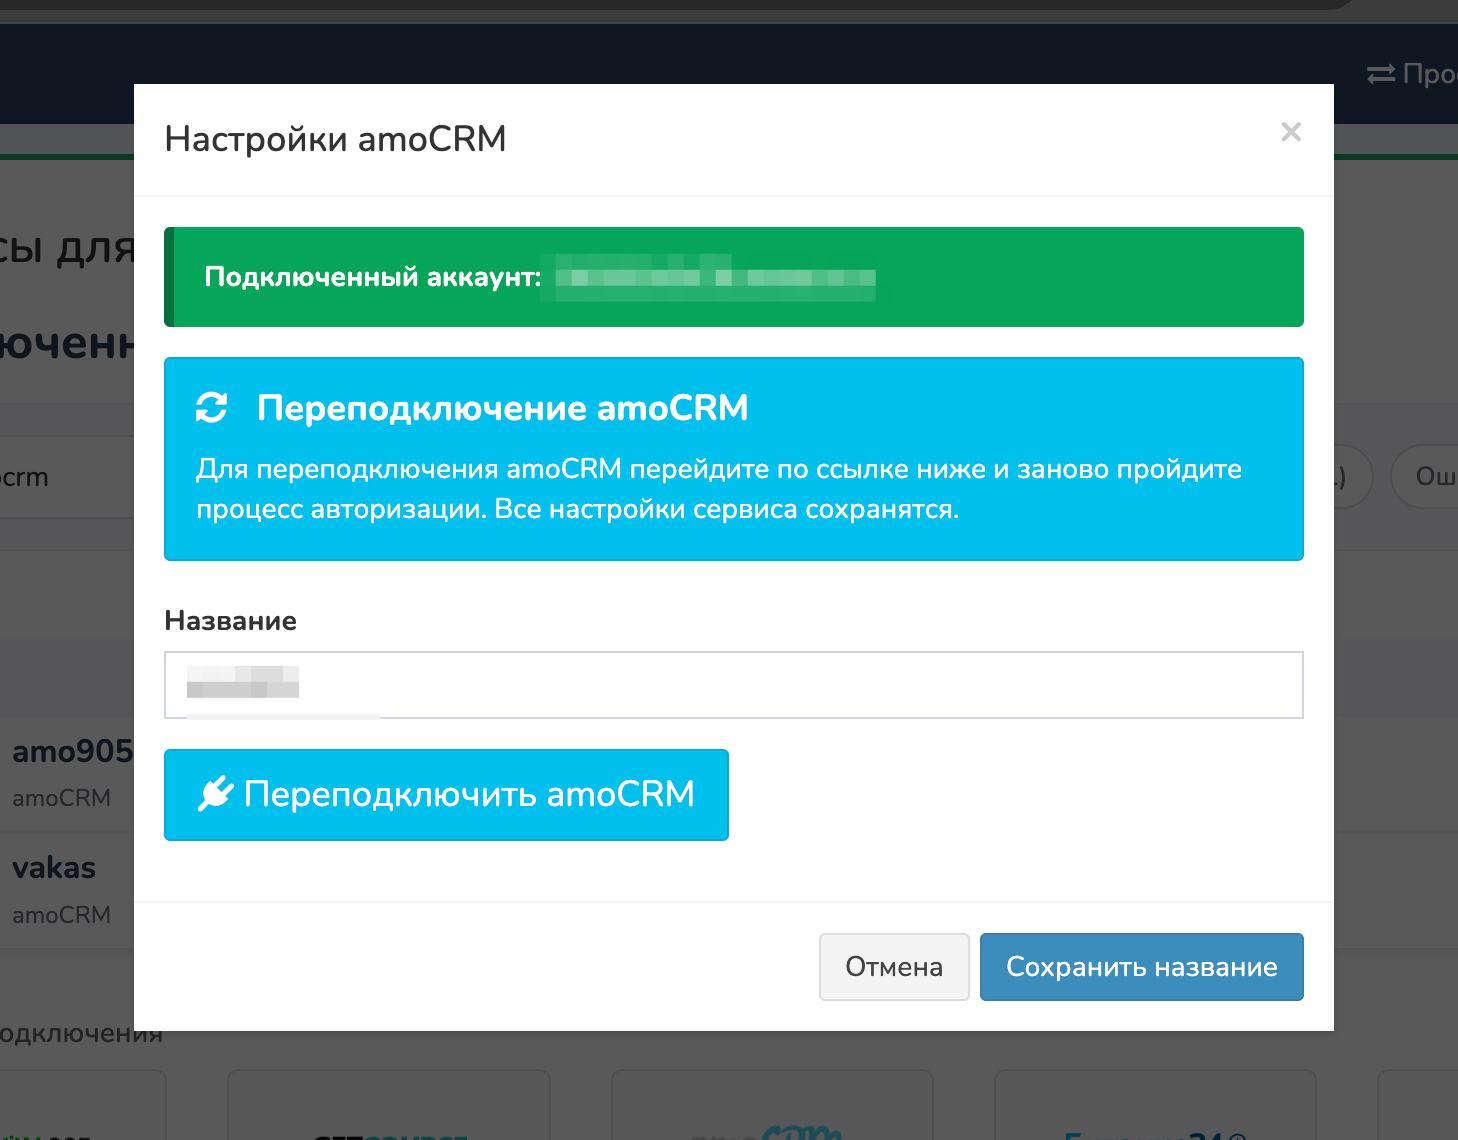Image resolution: width=1458 pixels, height=1140 pixels.
Task: Click the blurred account name in the green banner
Action: click(715, 277)
